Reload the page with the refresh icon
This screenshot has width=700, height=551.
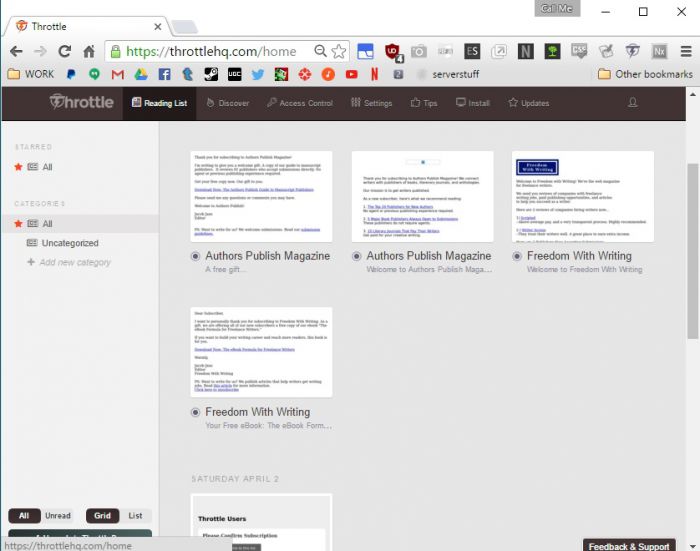[x=65, y=51]
